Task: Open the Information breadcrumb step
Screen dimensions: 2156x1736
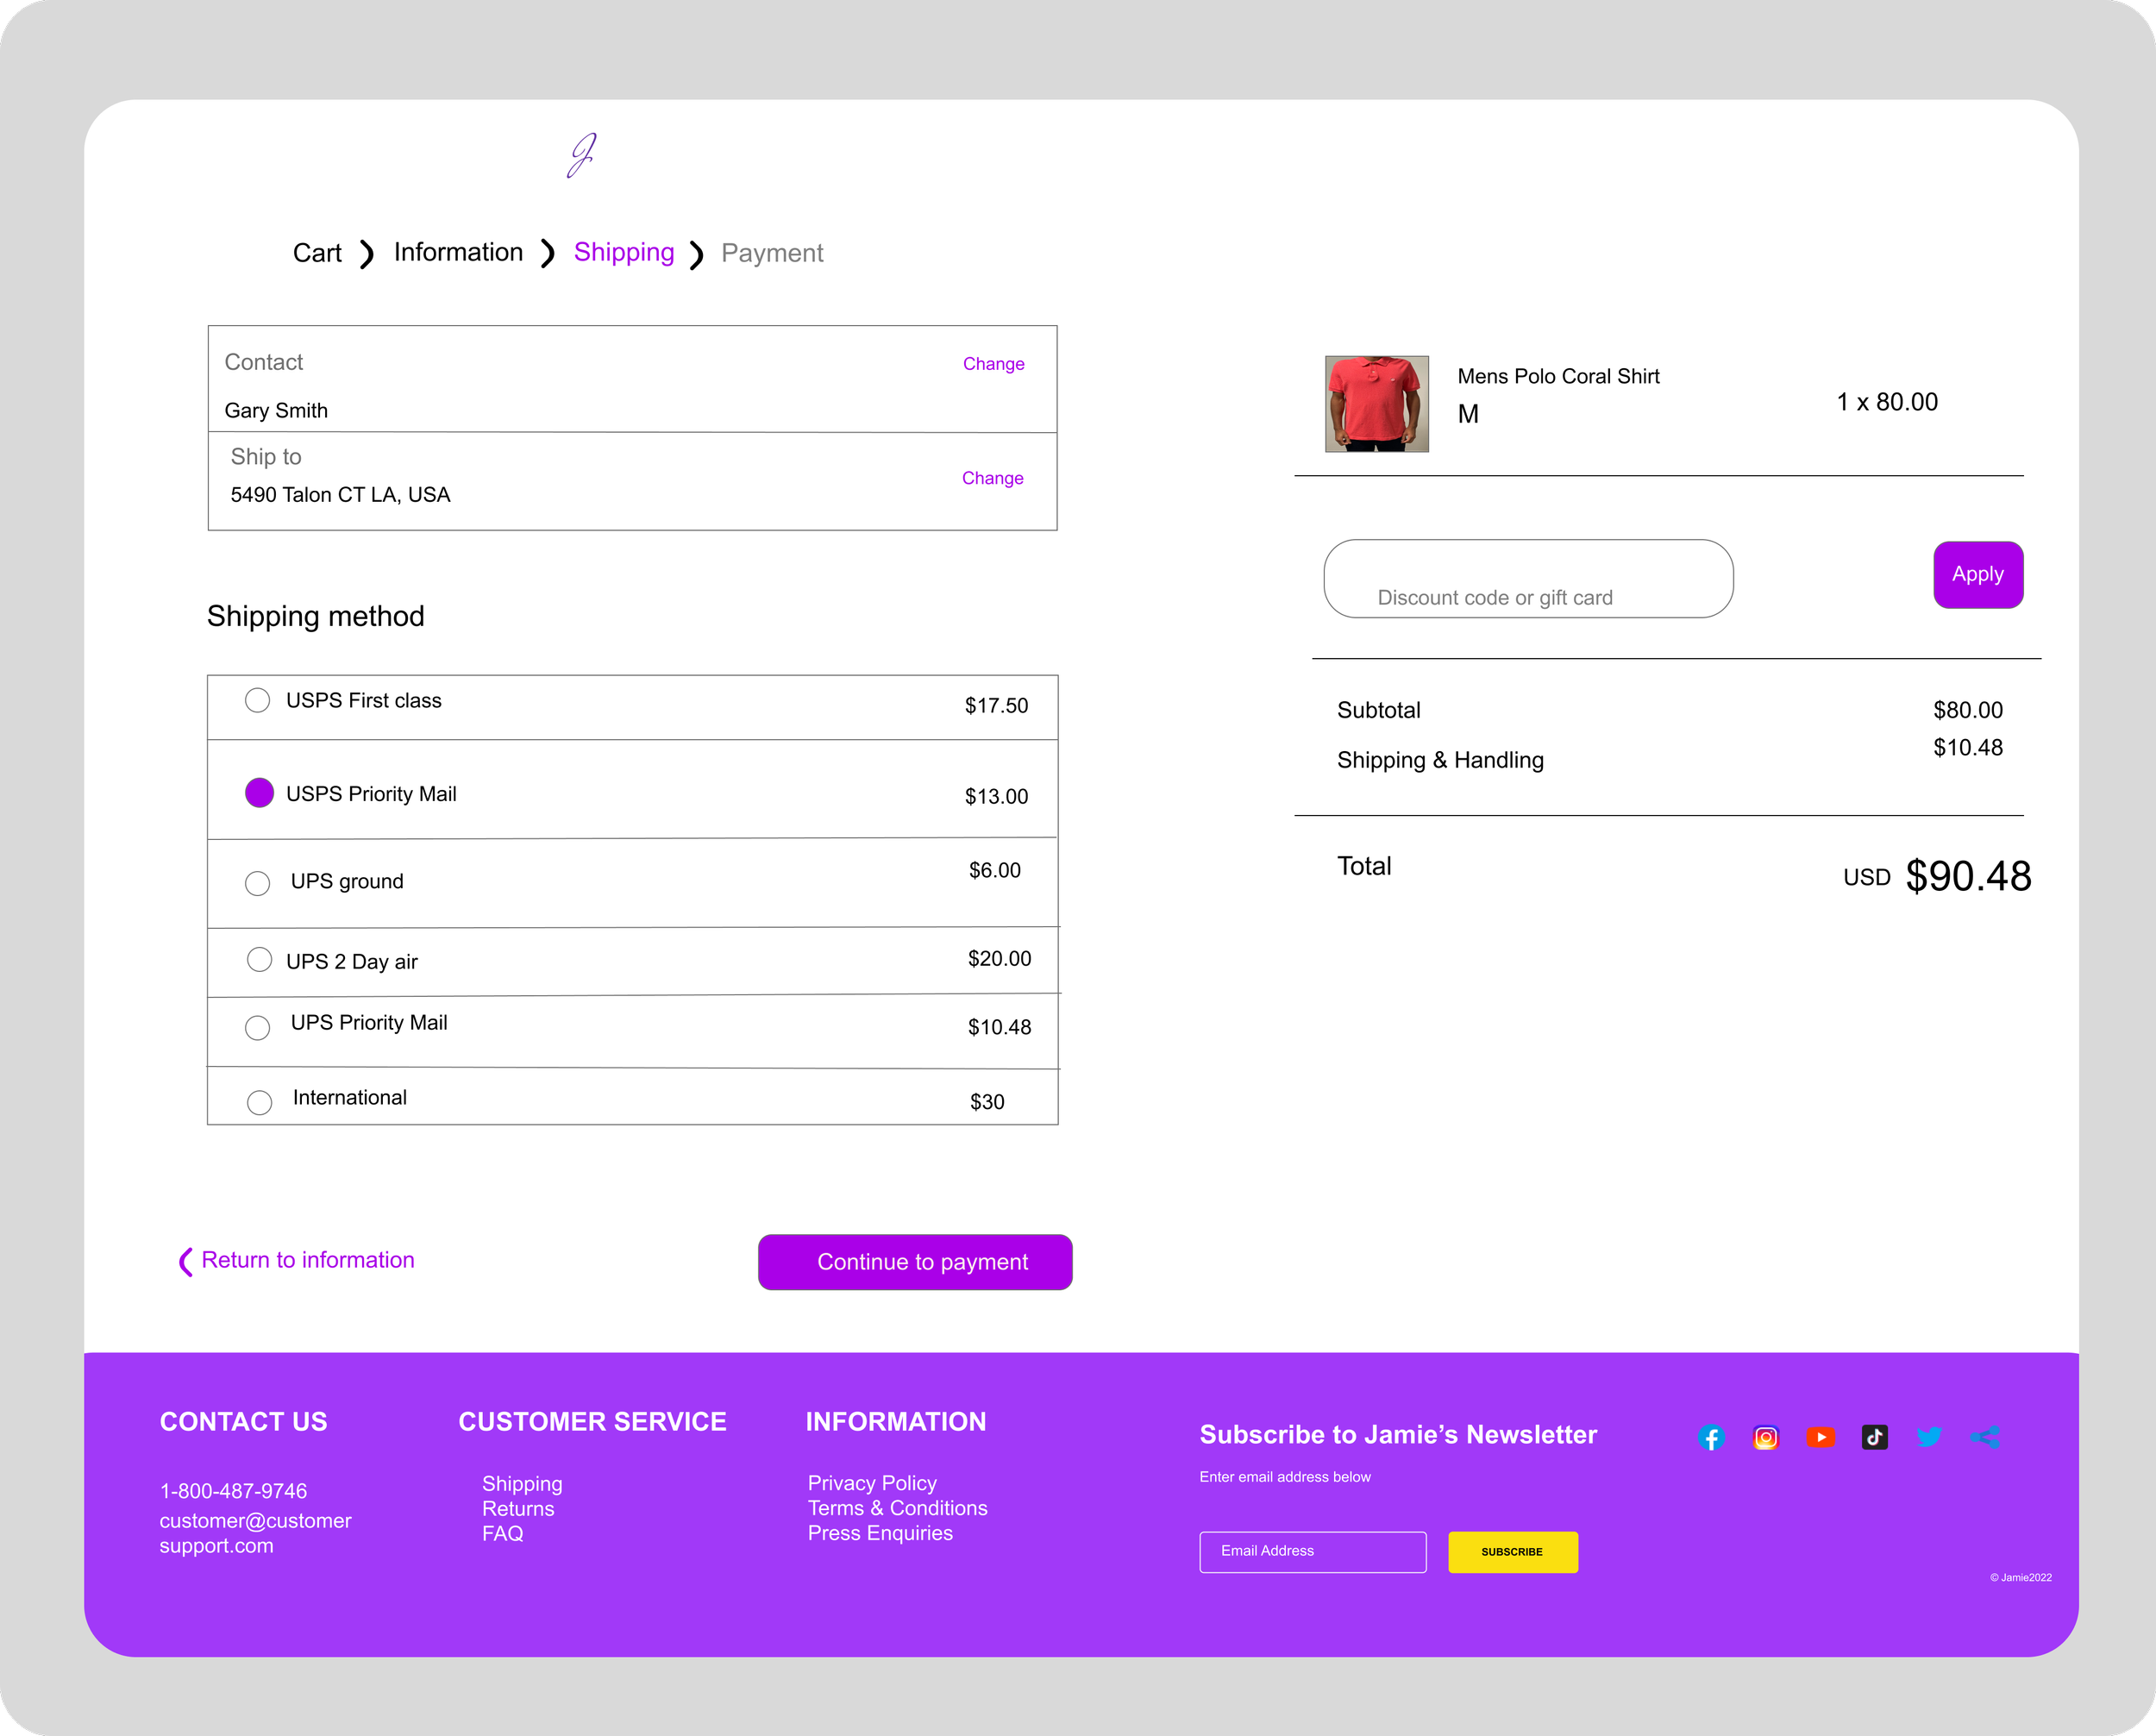Action: tap(458, 252)
